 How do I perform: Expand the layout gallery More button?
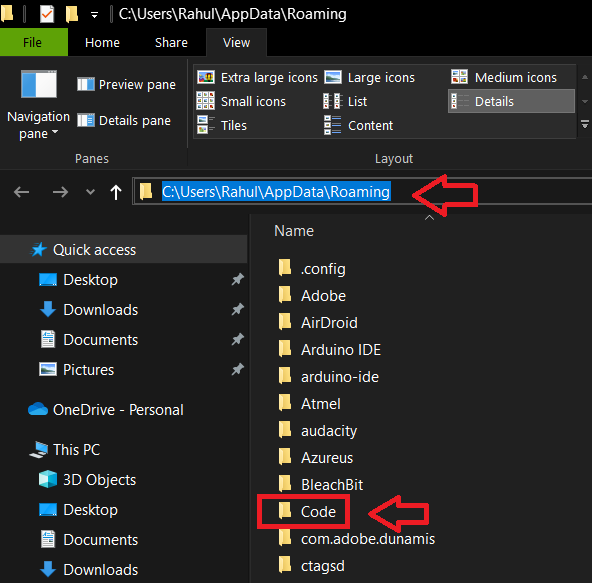(x=584, y=124)
